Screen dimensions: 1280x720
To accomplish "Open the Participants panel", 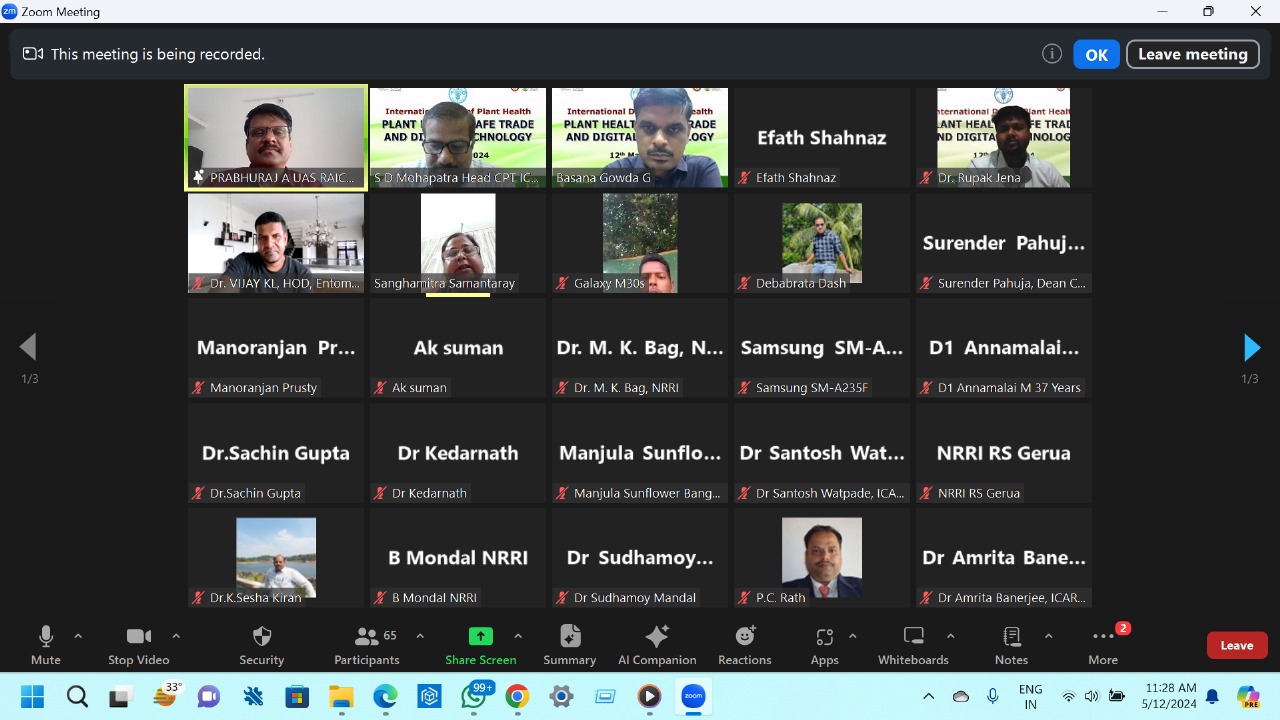I will (x=367, y=645).
